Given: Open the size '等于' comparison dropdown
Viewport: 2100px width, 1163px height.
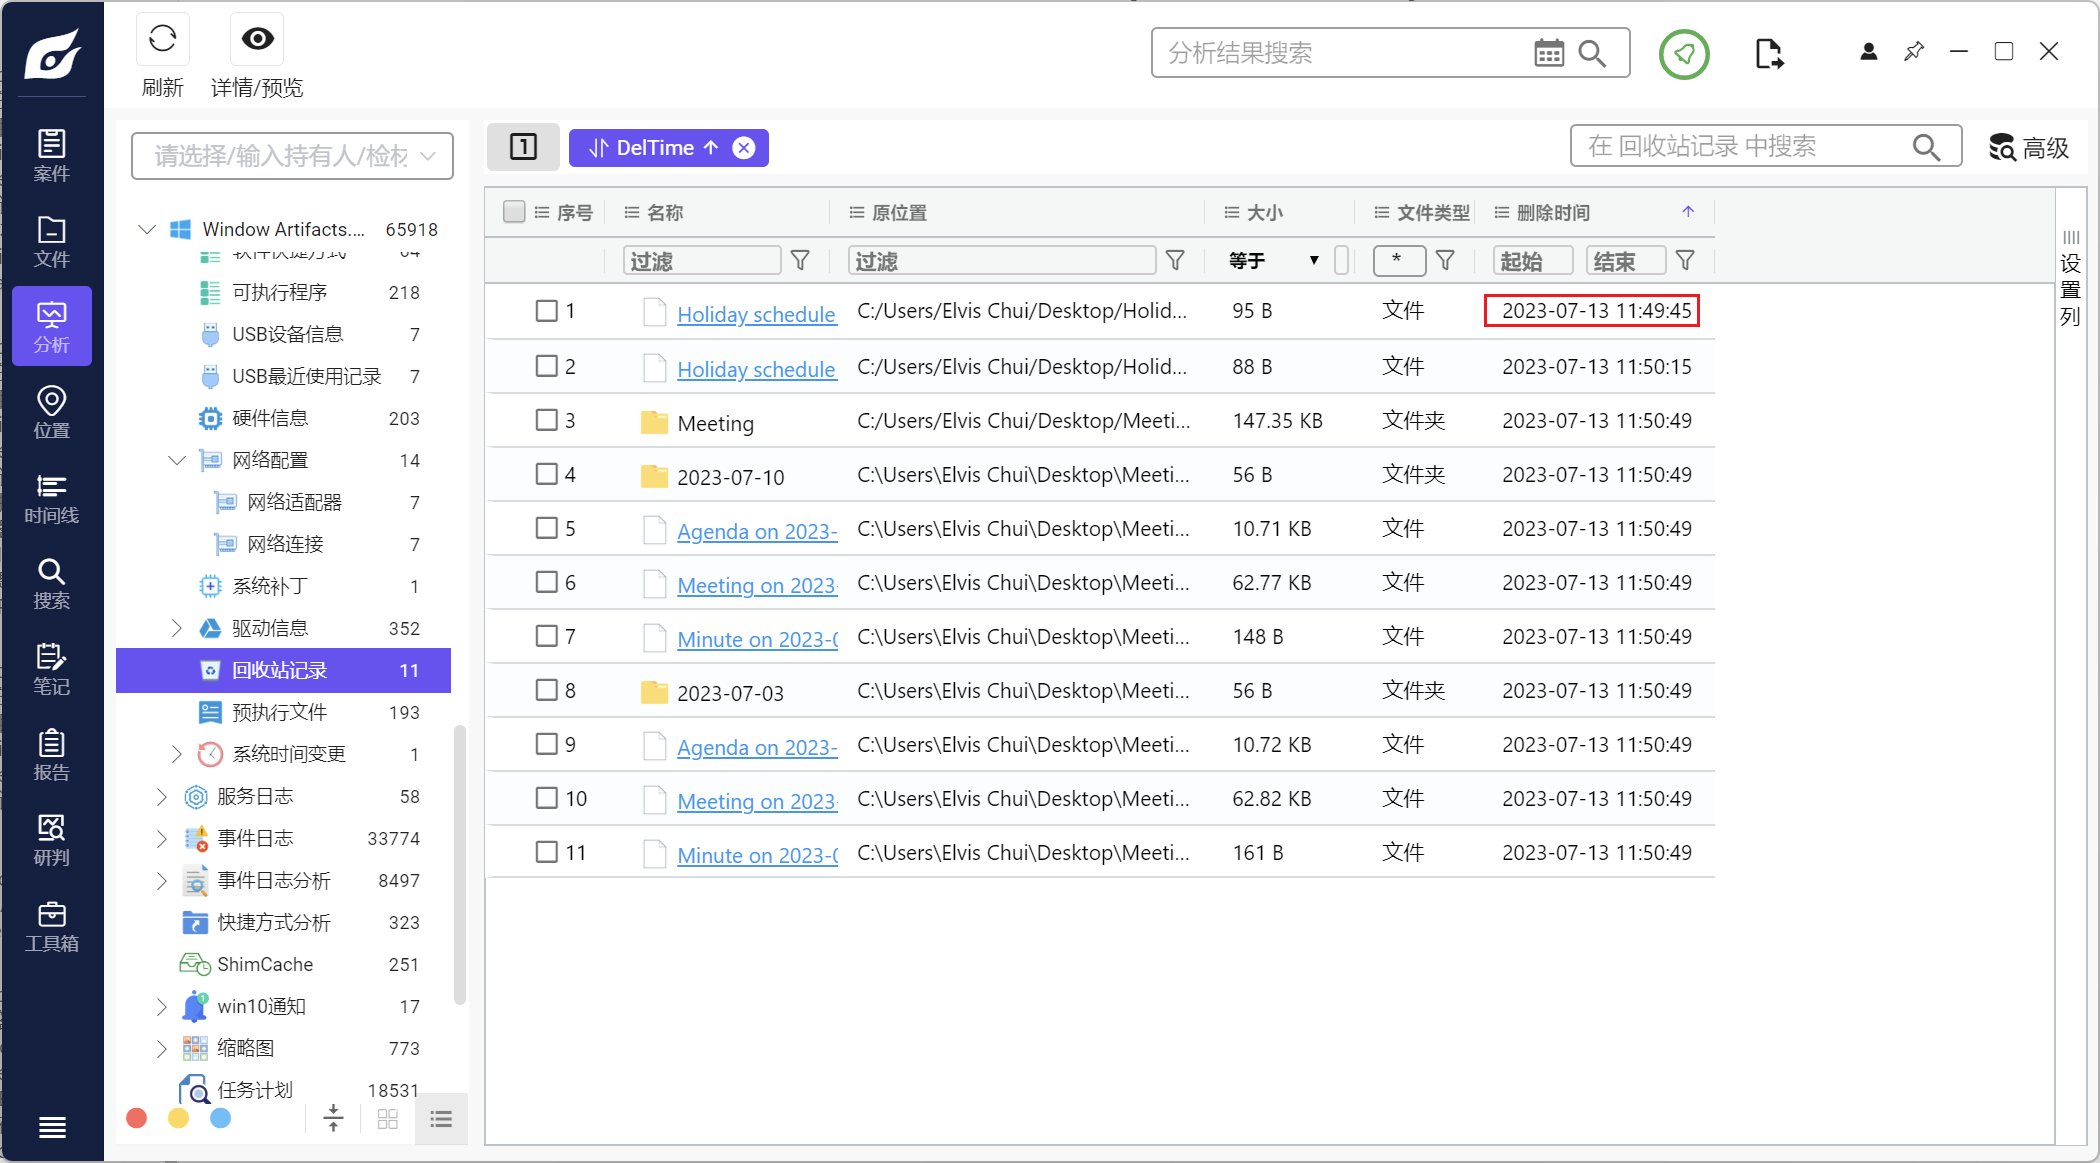Looking at the screenshot, I should point(1275,261).
